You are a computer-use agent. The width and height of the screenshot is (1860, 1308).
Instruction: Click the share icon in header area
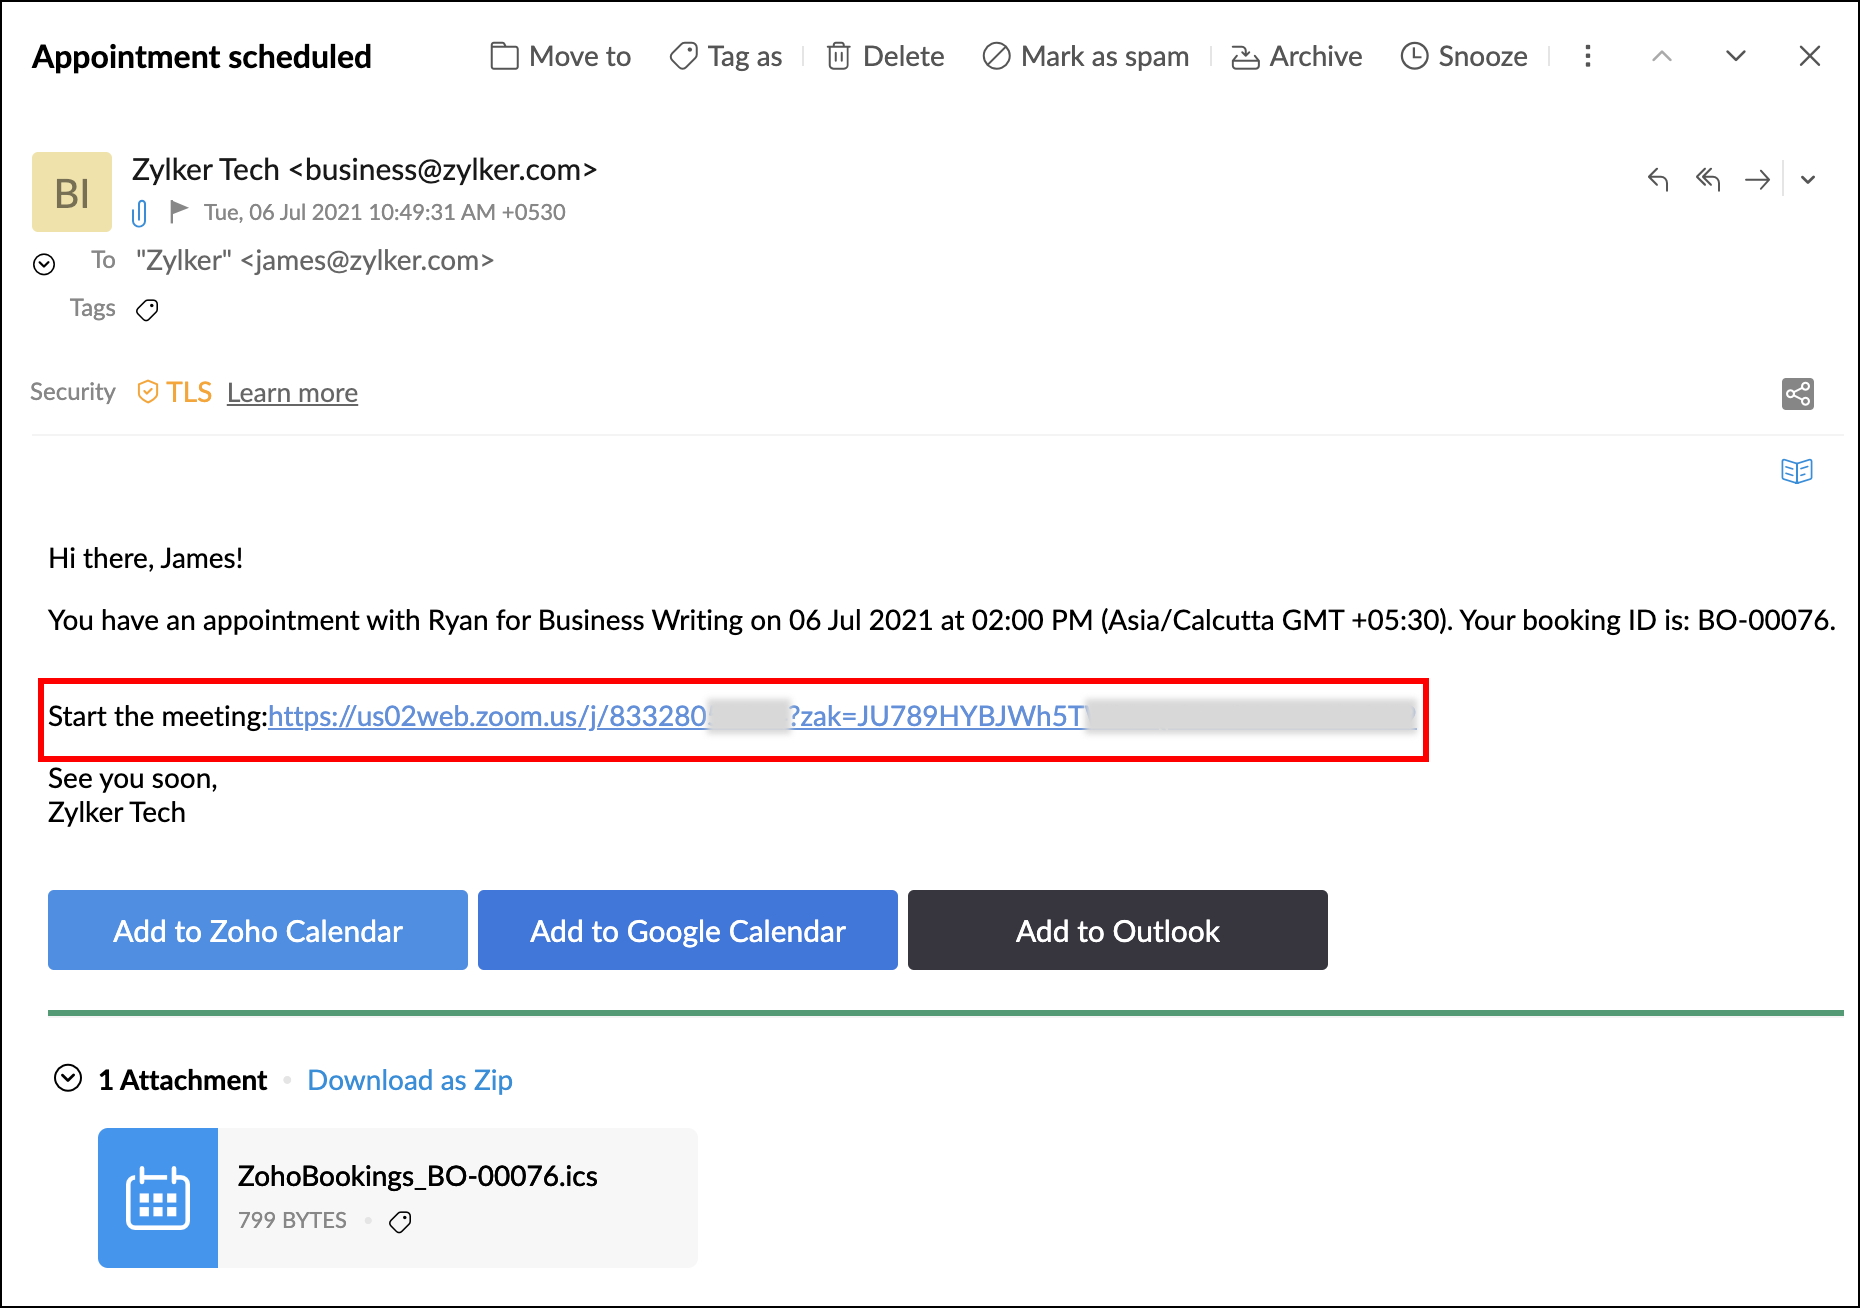[1798, 393]
